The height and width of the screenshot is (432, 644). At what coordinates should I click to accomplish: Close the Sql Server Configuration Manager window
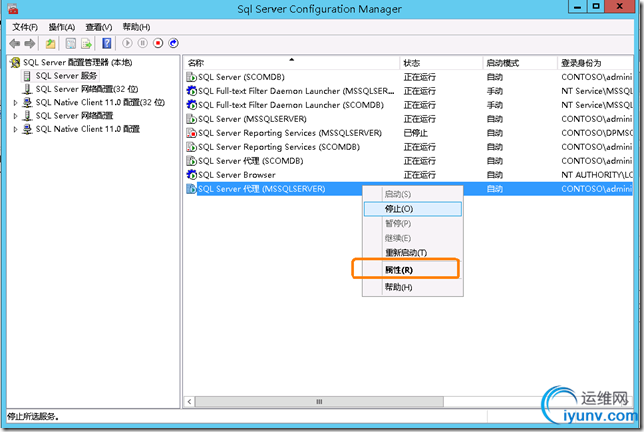click(620, 7)
